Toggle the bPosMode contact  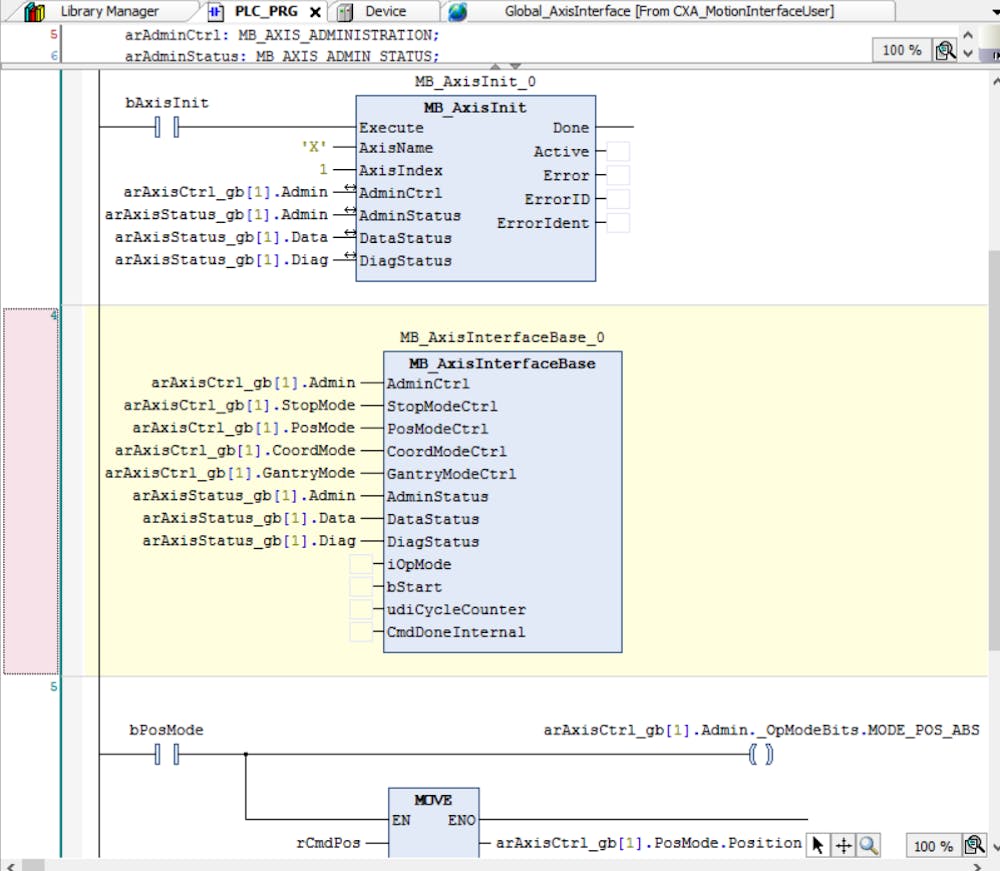[x=167, y=753]
